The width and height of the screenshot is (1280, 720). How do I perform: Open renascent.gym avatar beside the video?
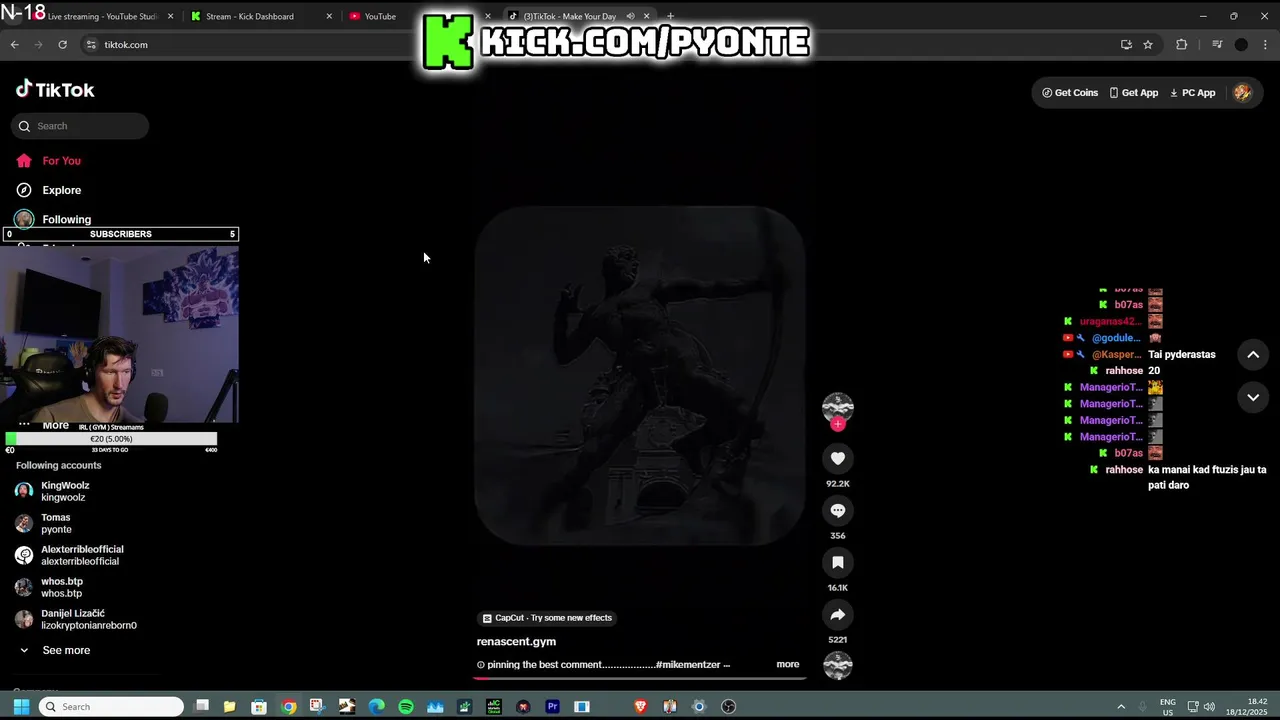(x=838, y=407)
